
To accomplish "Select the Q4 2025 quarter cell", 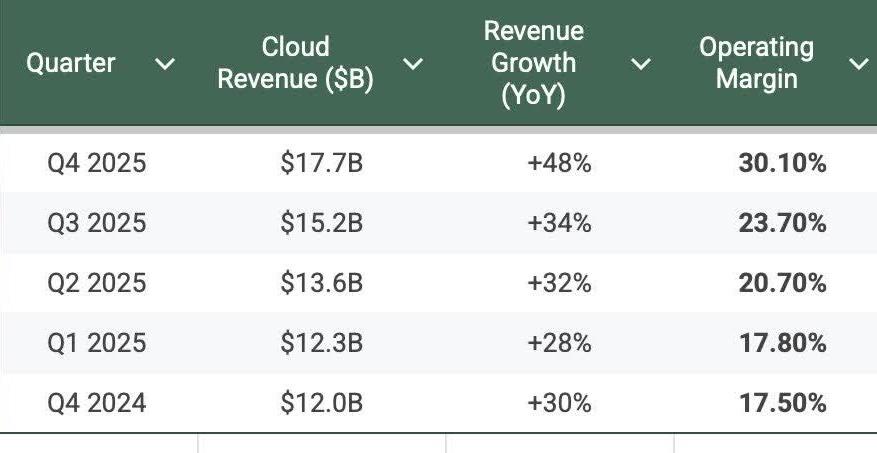I will point(97,163).
